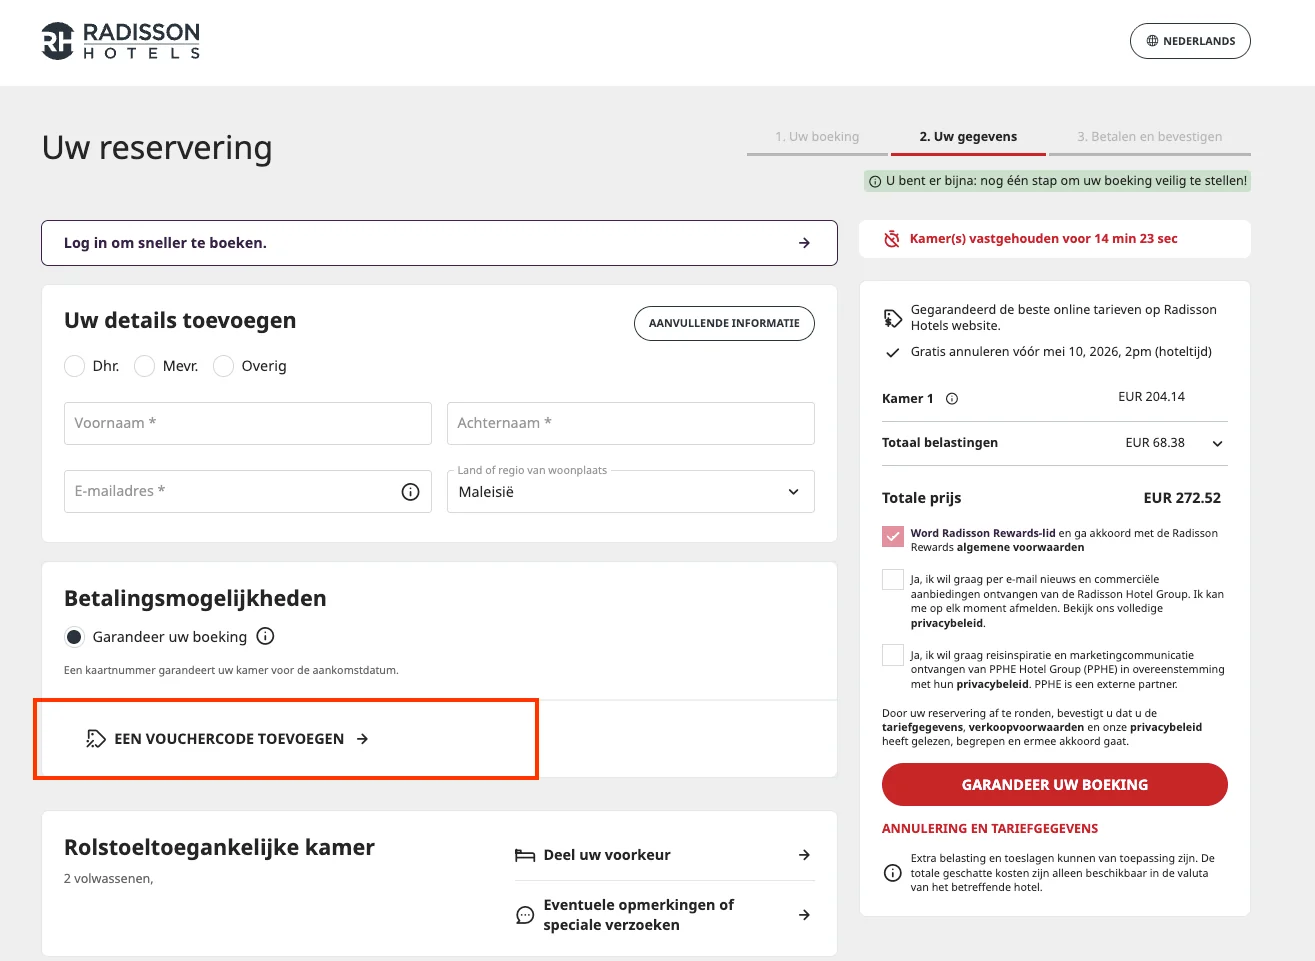Click the voucher tag icon

96,739
